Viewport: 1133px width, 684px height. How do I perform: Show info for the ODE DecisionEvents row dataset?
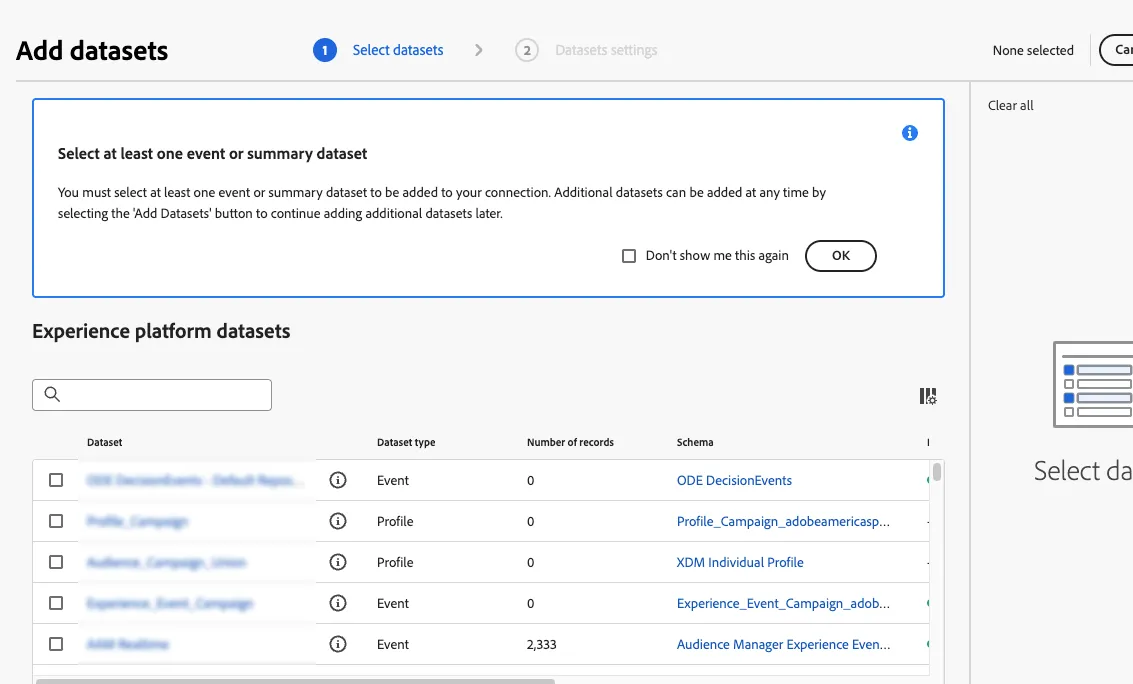point(337,480)
